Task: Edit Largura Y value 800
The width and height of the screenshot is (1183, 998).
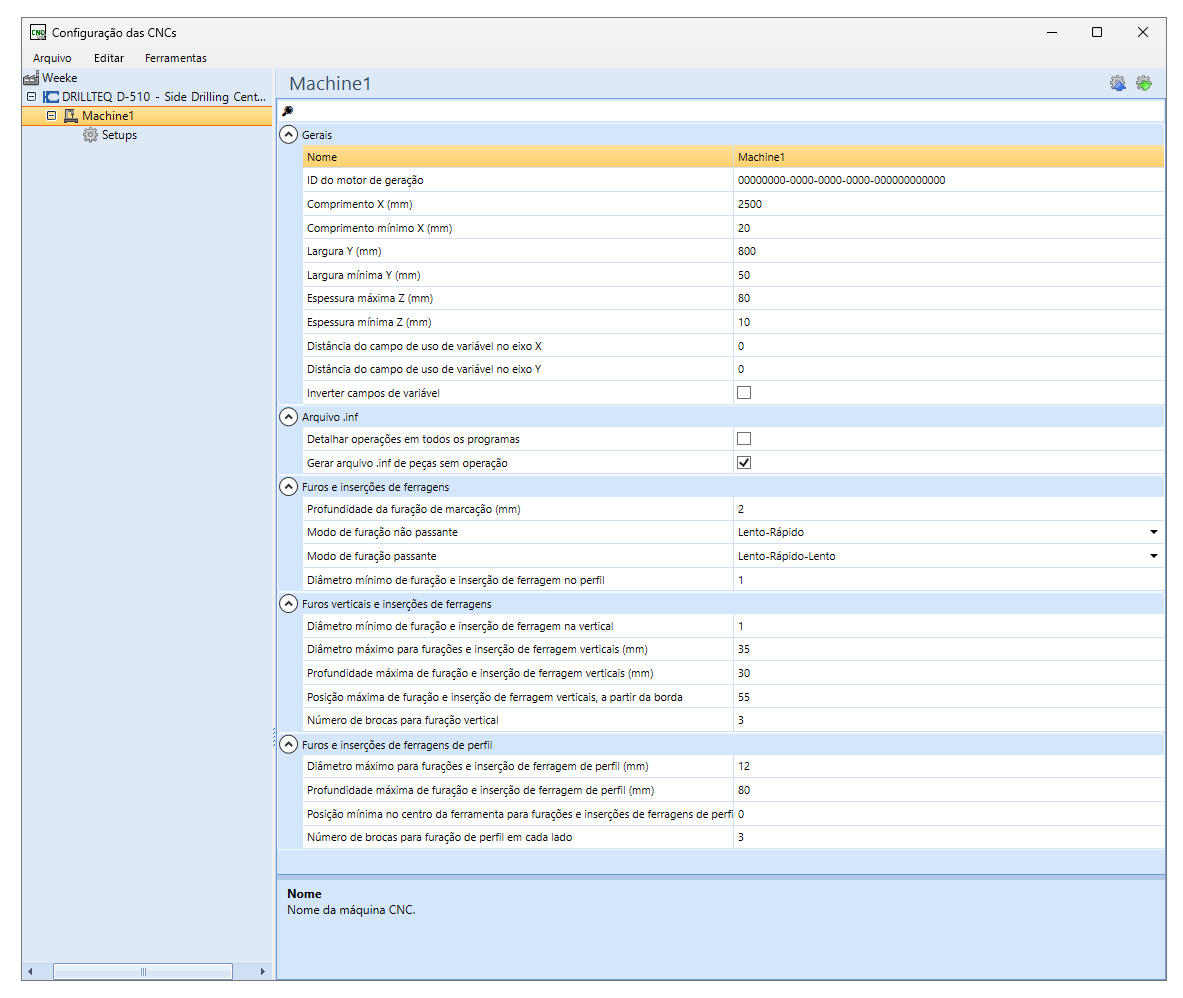Action: [948, 251]
